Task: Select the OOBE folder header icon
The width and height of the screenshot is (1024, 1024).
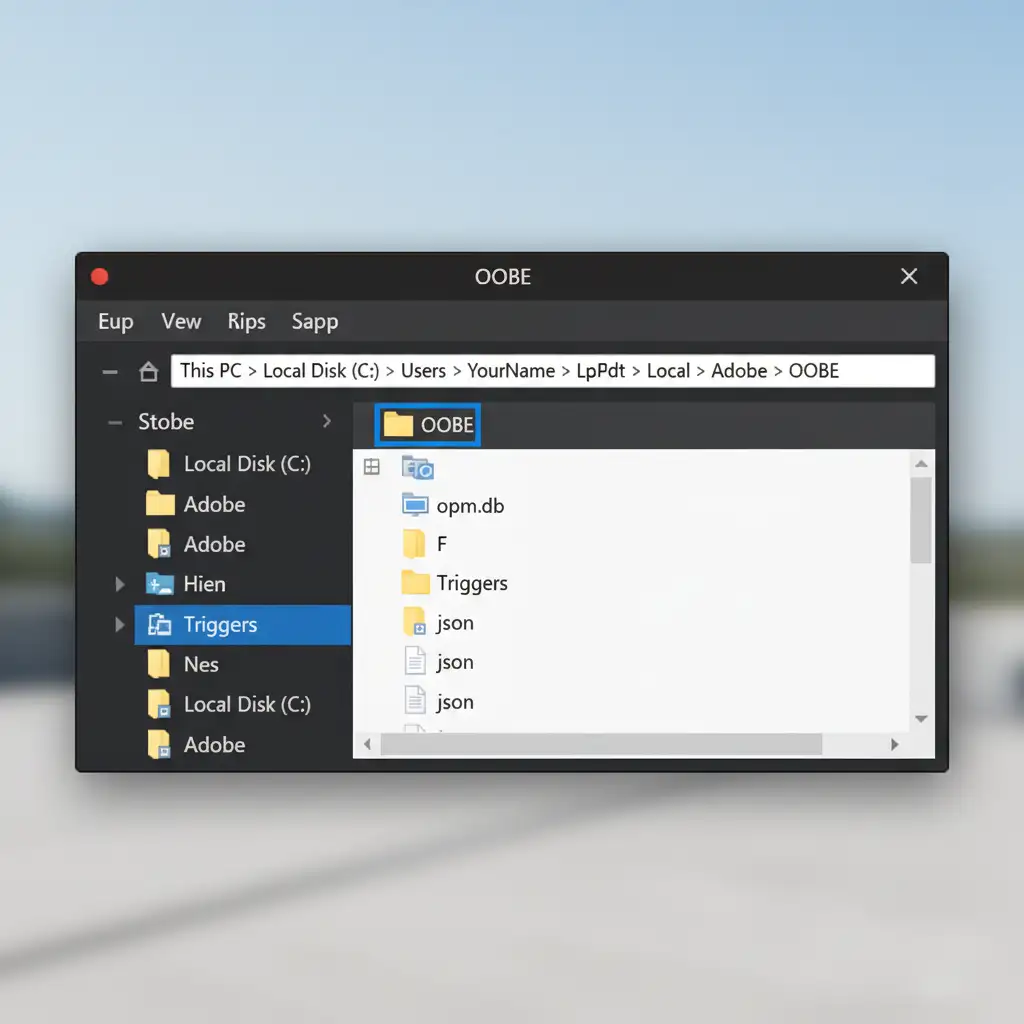Action: coord(398,425)
